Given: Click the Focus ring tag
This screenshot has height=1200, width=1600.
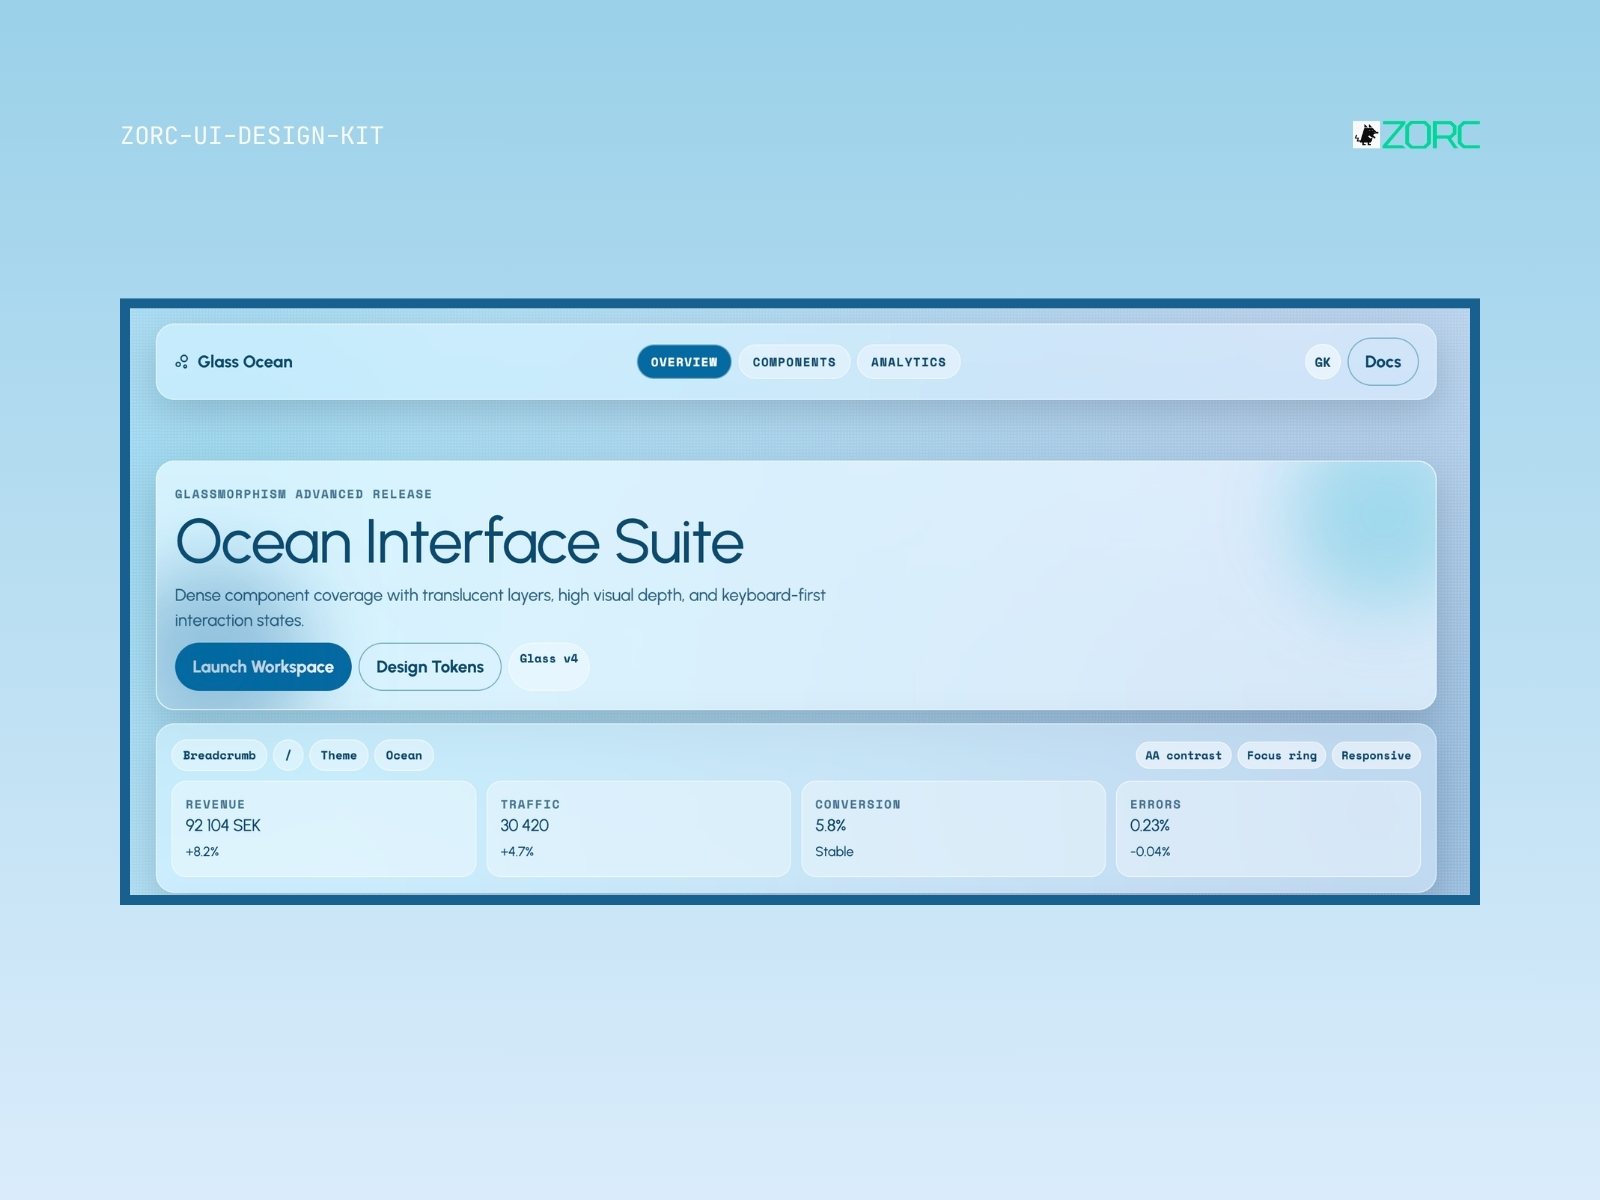Looking at the screenshot, I should pos(1282,755).
